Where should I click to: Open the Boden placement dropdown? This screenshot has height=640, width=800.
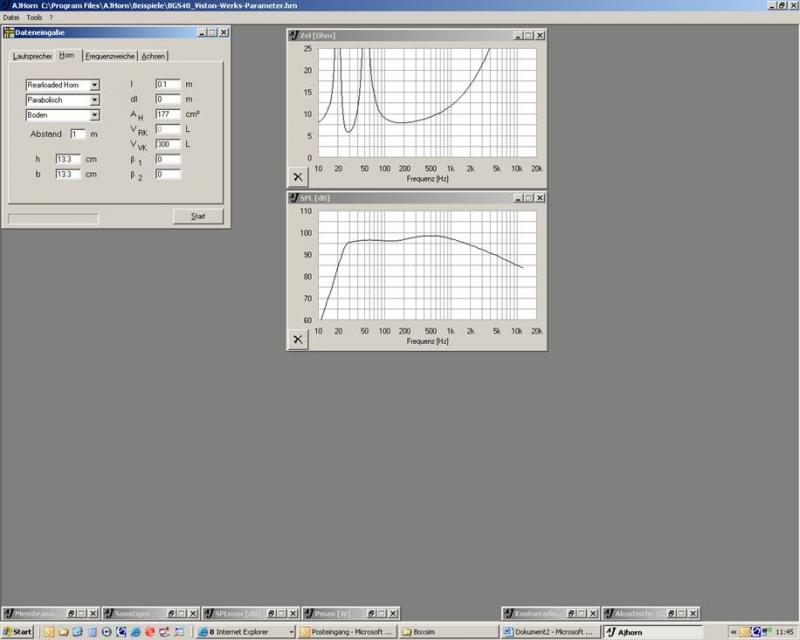point(95,115)
